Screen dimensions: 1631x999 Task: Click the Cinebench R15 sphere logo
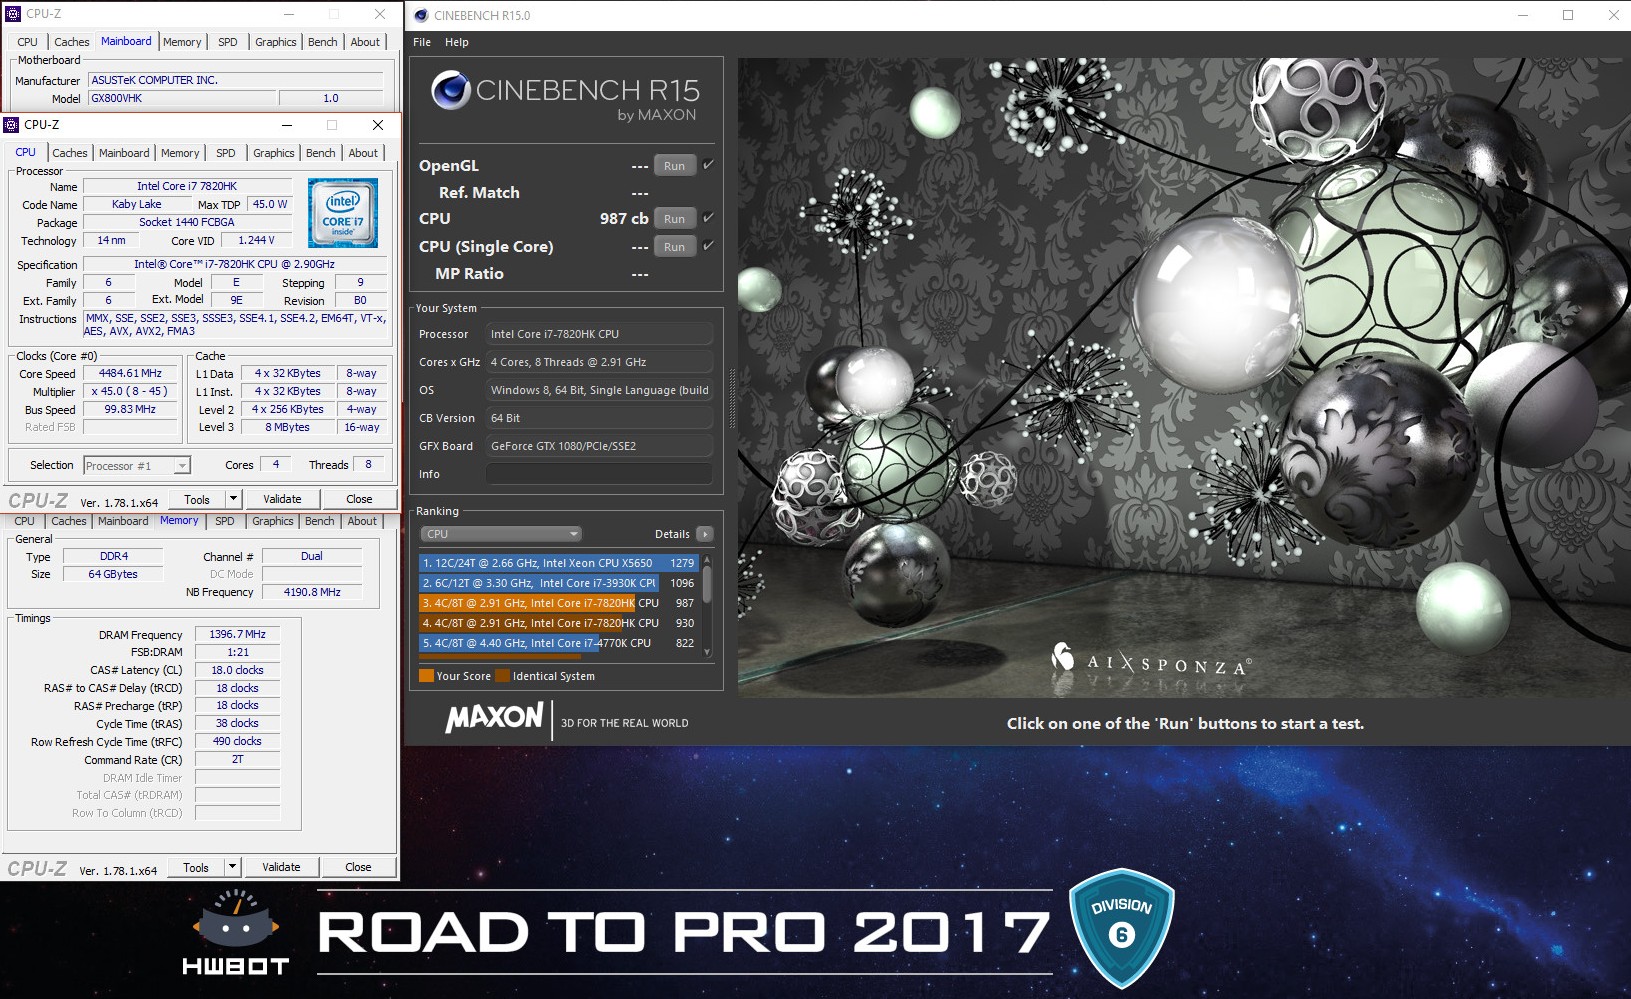pos(451,91)
